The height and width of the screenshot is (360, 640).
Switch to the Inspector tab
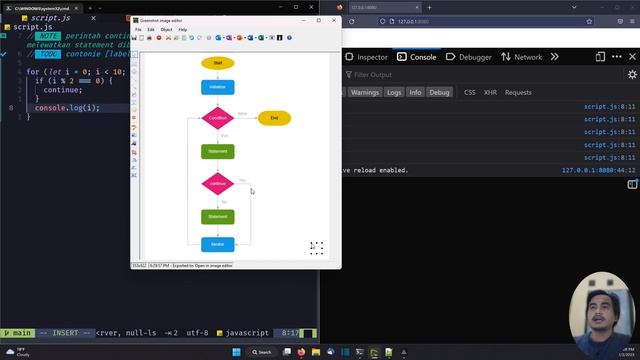[366, 57]
